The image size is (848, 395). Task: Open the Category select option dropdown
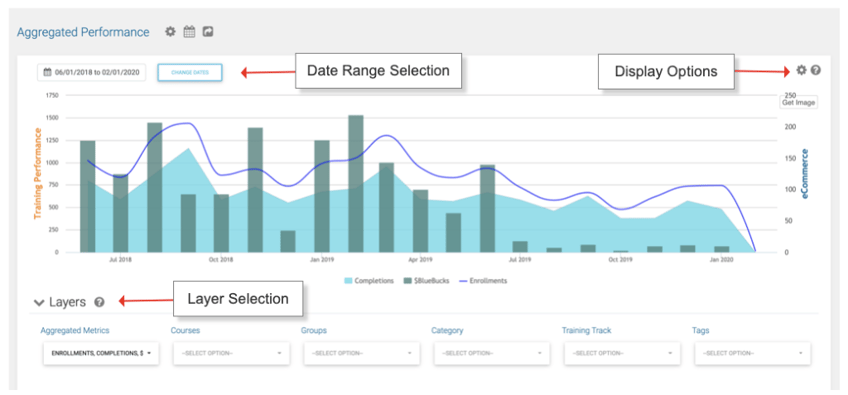tap(492, 353)
